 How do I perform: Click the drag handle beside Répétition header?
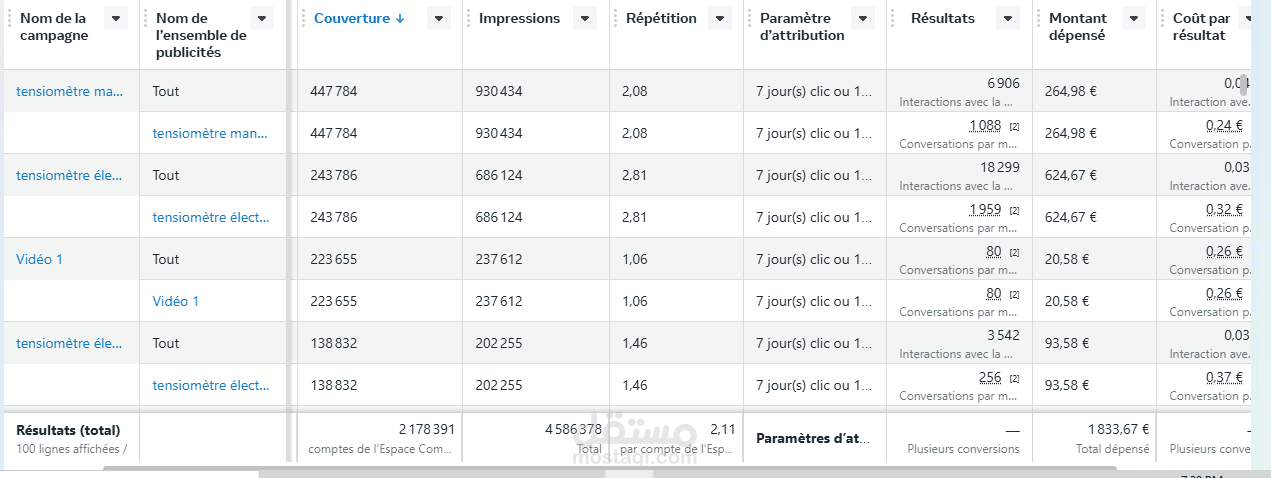[614, 18]
